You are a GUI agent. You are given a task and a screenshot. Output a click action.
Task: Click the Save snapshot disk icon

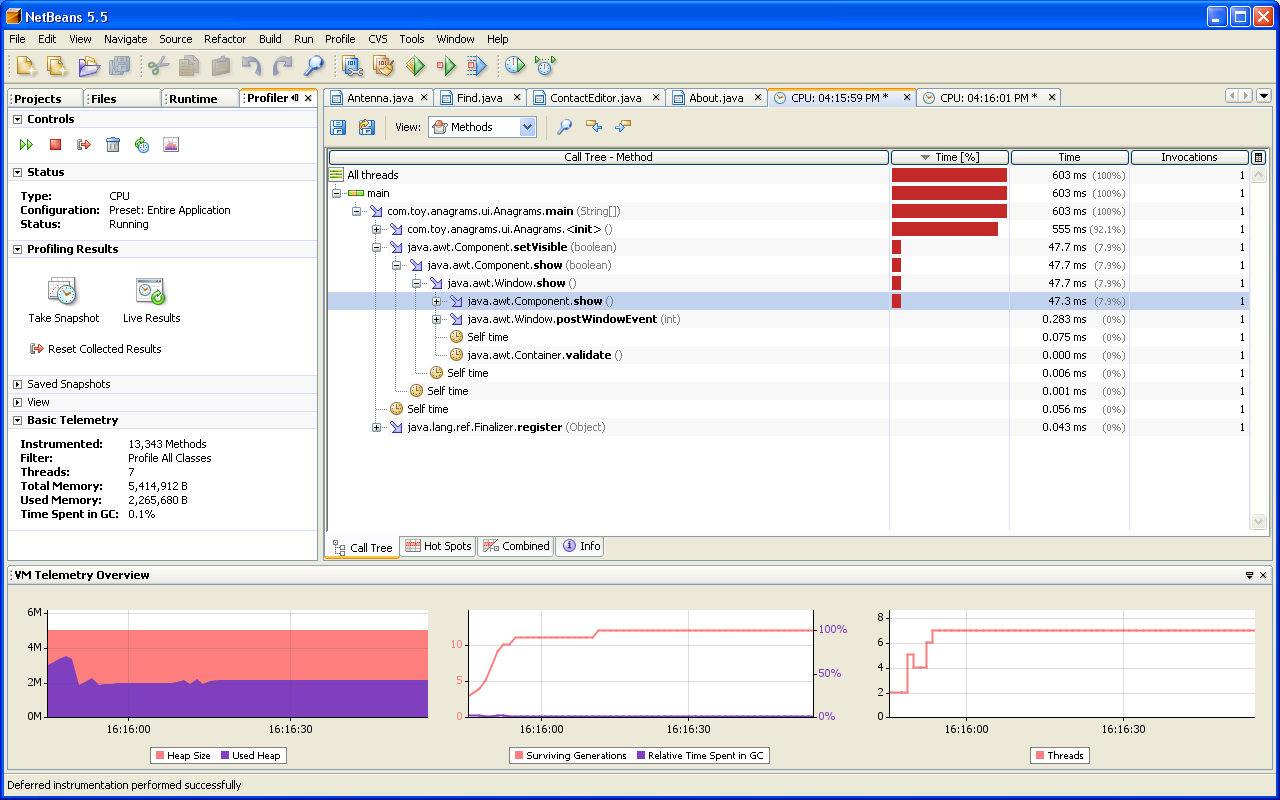pyautogui.click(x=338, y=127)
